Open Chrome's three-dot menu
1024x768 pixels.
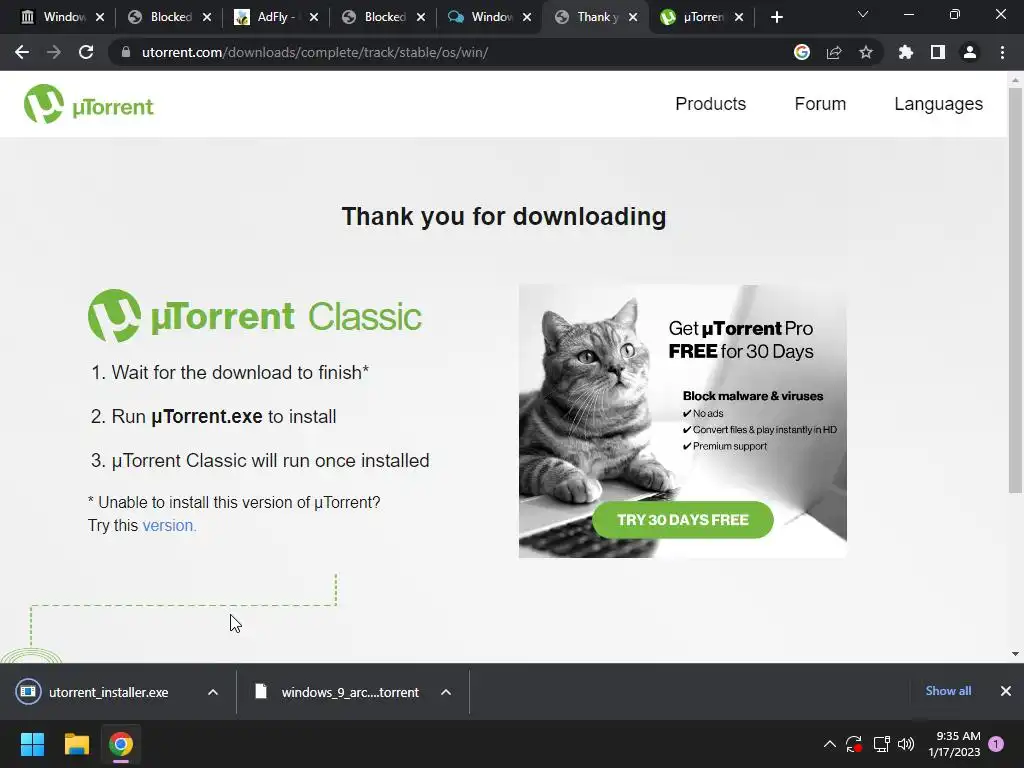pyautogui.click(x=1002, y=52)
